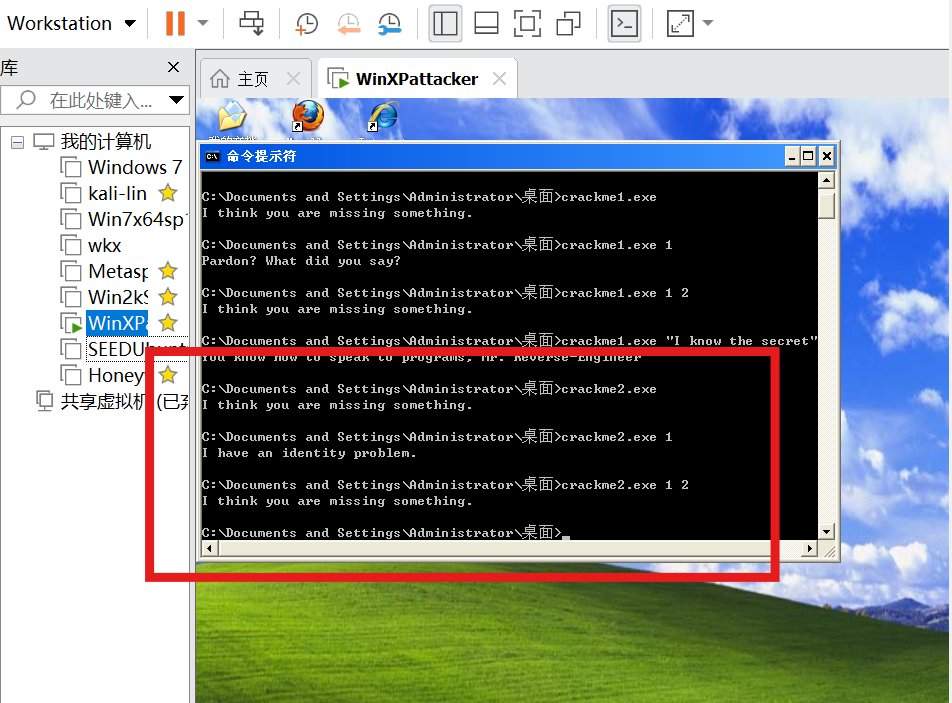Click the "Pardon? What did you say?" line
952x703 pixels.
click(x=301, y=261)
